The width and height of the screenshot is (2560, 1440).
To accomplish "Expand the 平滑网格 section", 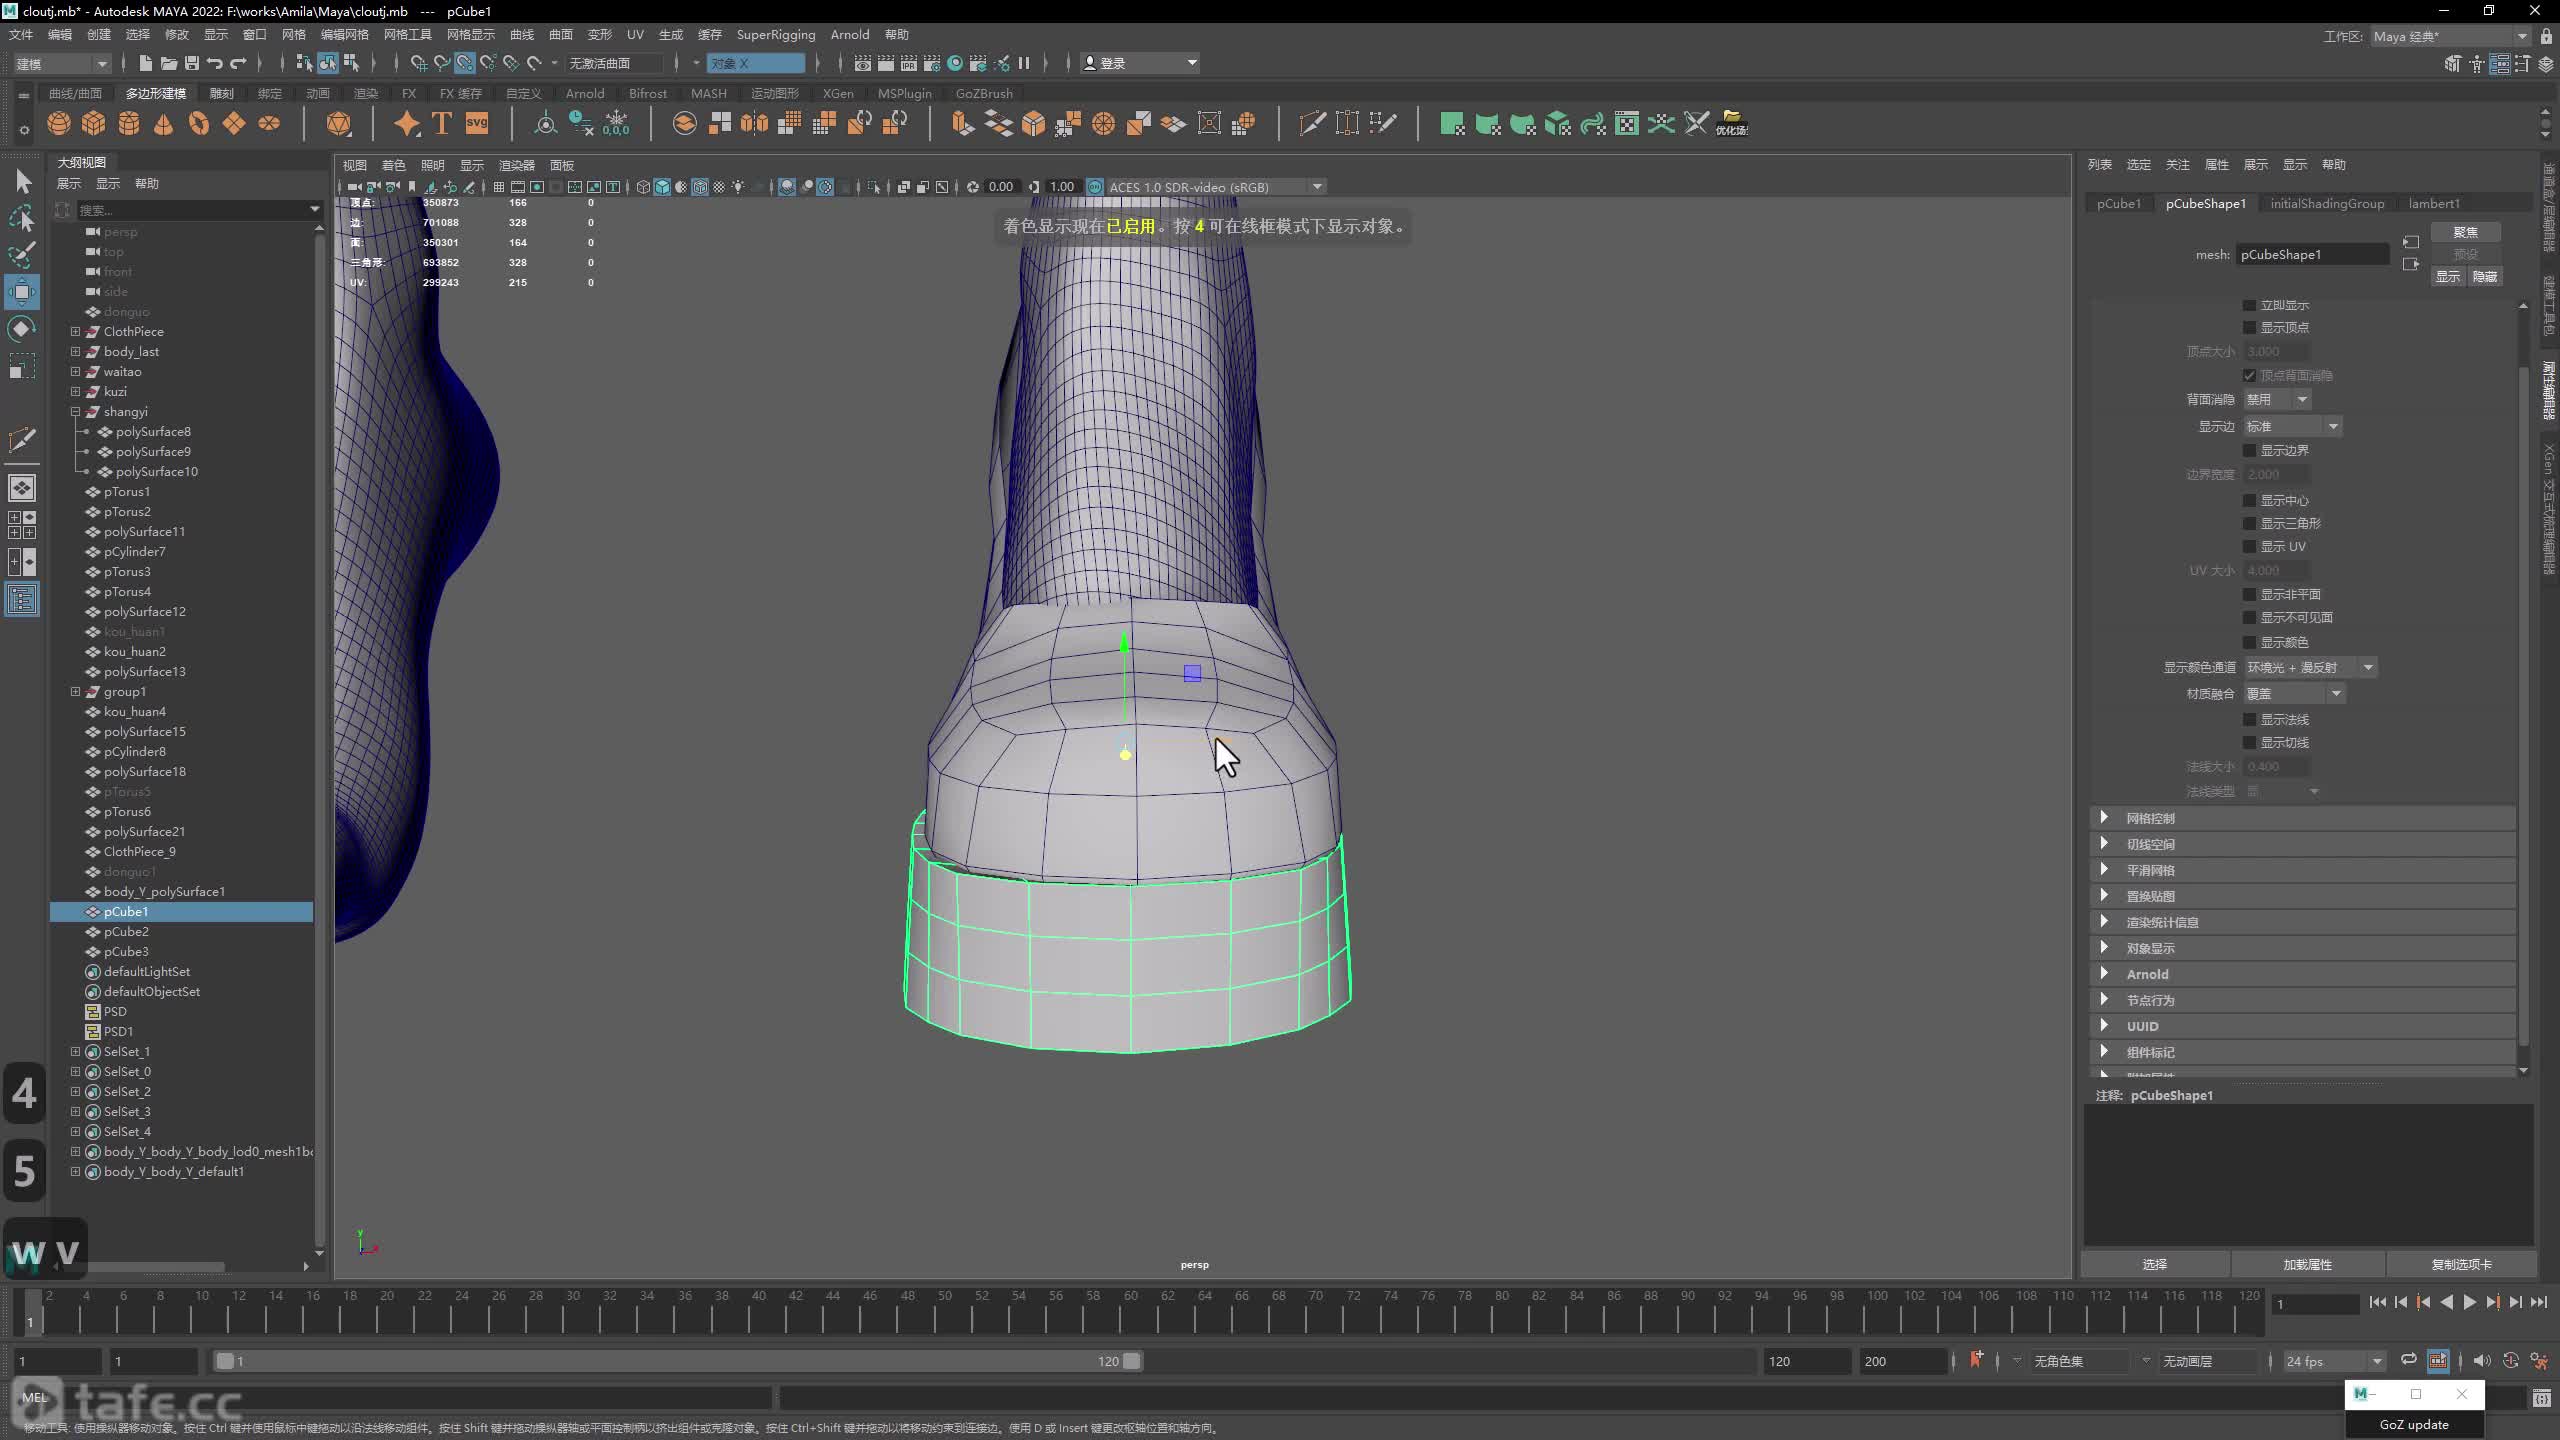I will click(2302, 870).
